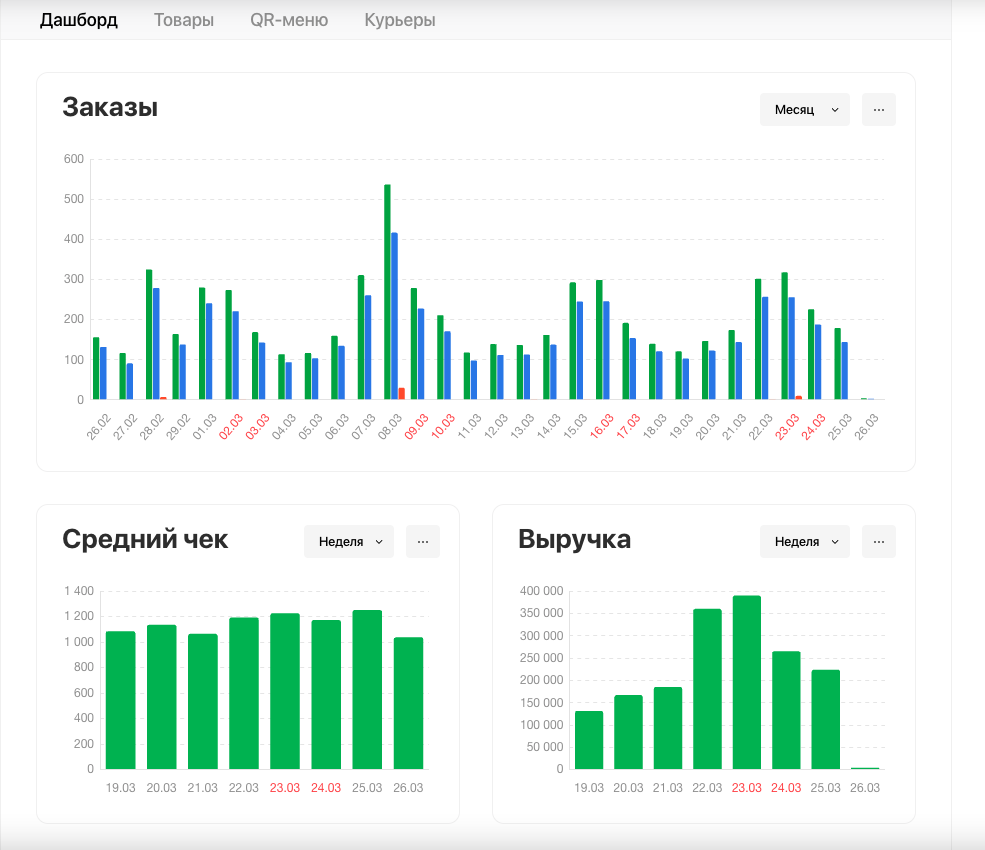This screenshot has width=985, height=850.
Task: Expand the Неделя dropdown in Средний чек
Action: 349,542
